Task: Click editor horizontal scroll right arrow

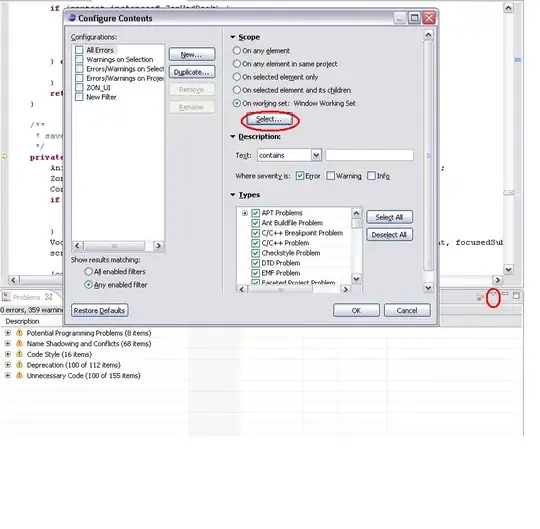Action: 497,280
